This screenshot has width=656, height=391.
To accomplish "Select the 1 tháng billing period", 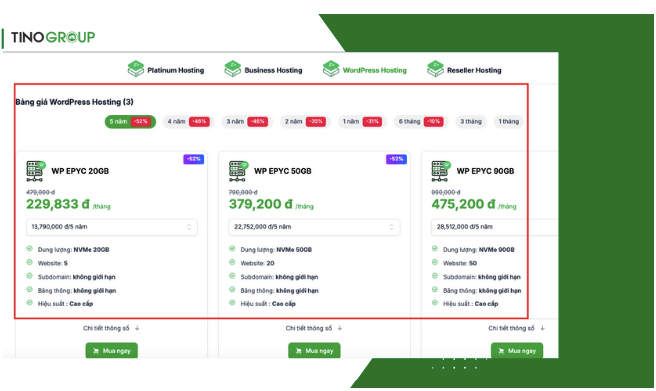I will pyautogui.click(x=509, y=122).
